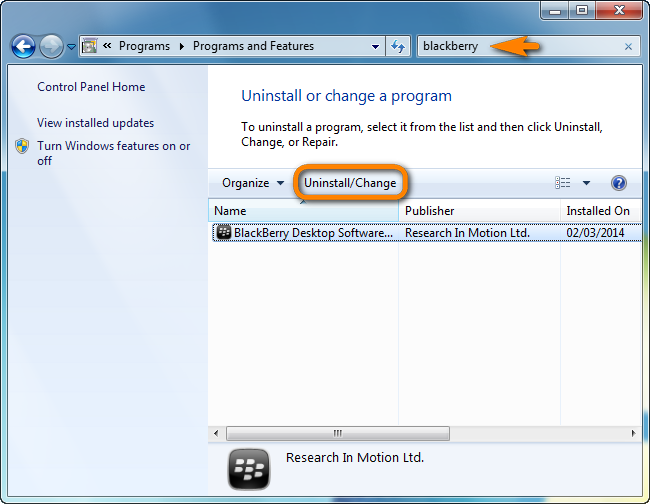Select the Programs breadcrumb
650x504 pixels.
pyautogui.click(x=144, y=46)
